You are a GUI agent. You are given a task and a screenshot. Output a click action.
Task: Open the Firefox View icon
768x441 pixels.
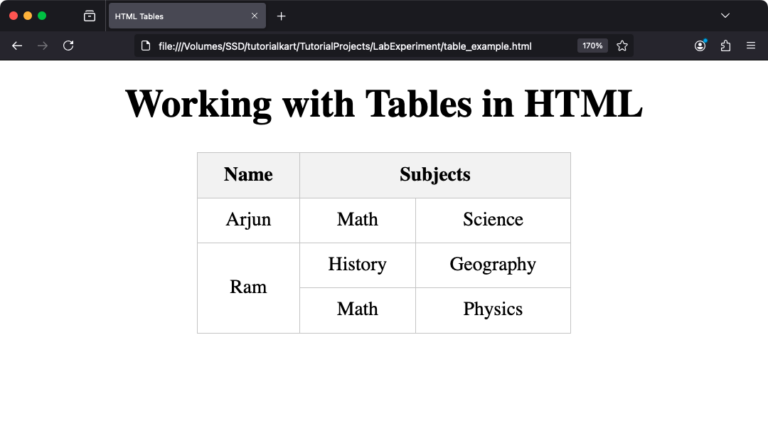(x=90, y=16)
